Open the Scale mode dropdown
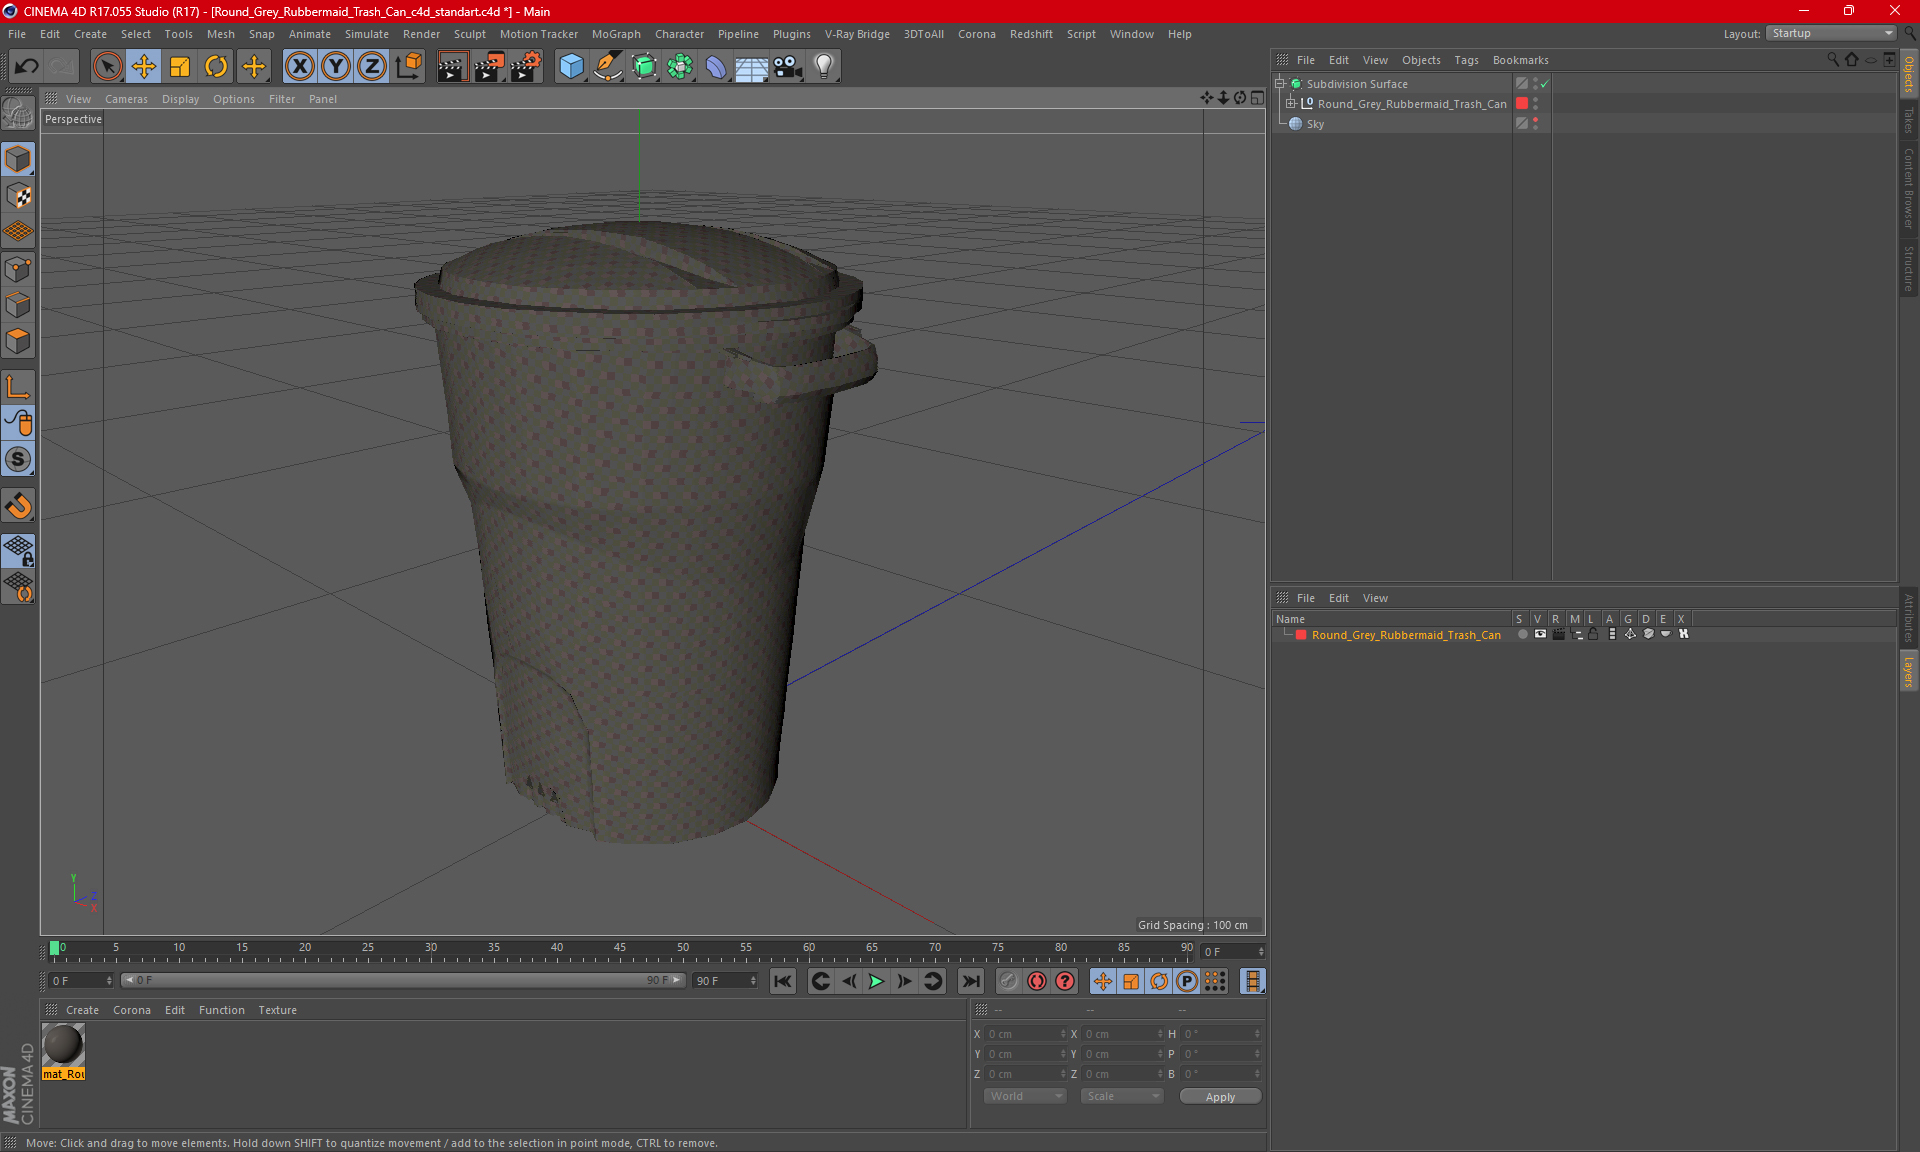Viewport: 1920px width, 1152px height. [1122, 1096]
